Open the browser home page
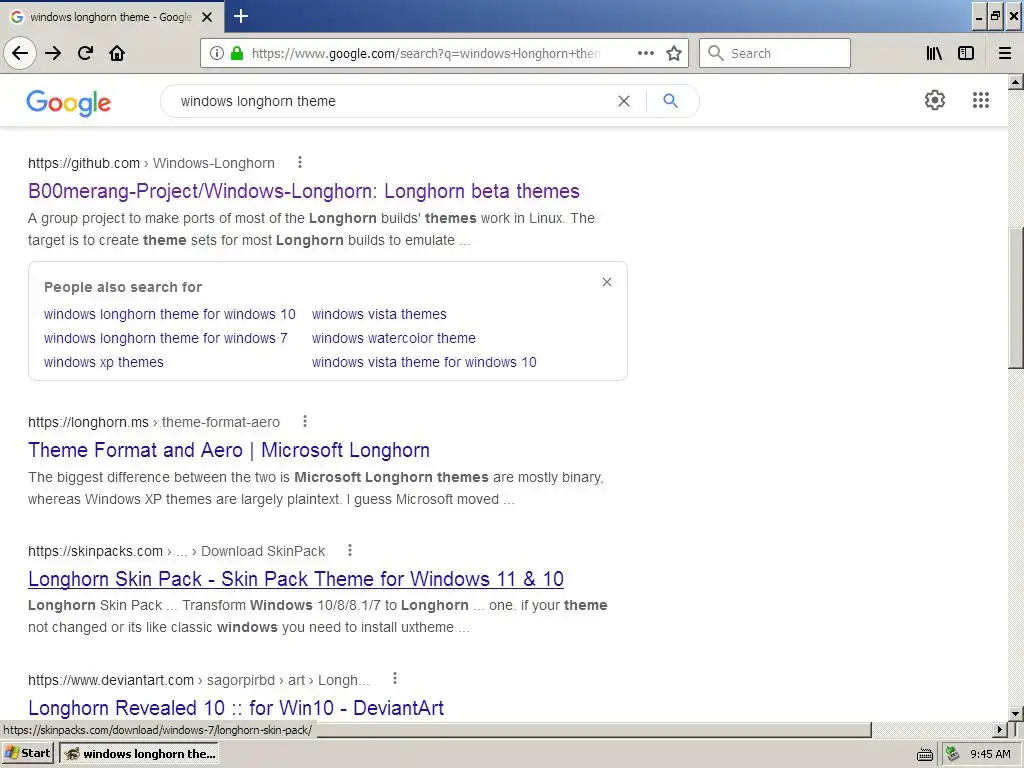Screen dimensions: 1024x768 click(x=117, y=53)
